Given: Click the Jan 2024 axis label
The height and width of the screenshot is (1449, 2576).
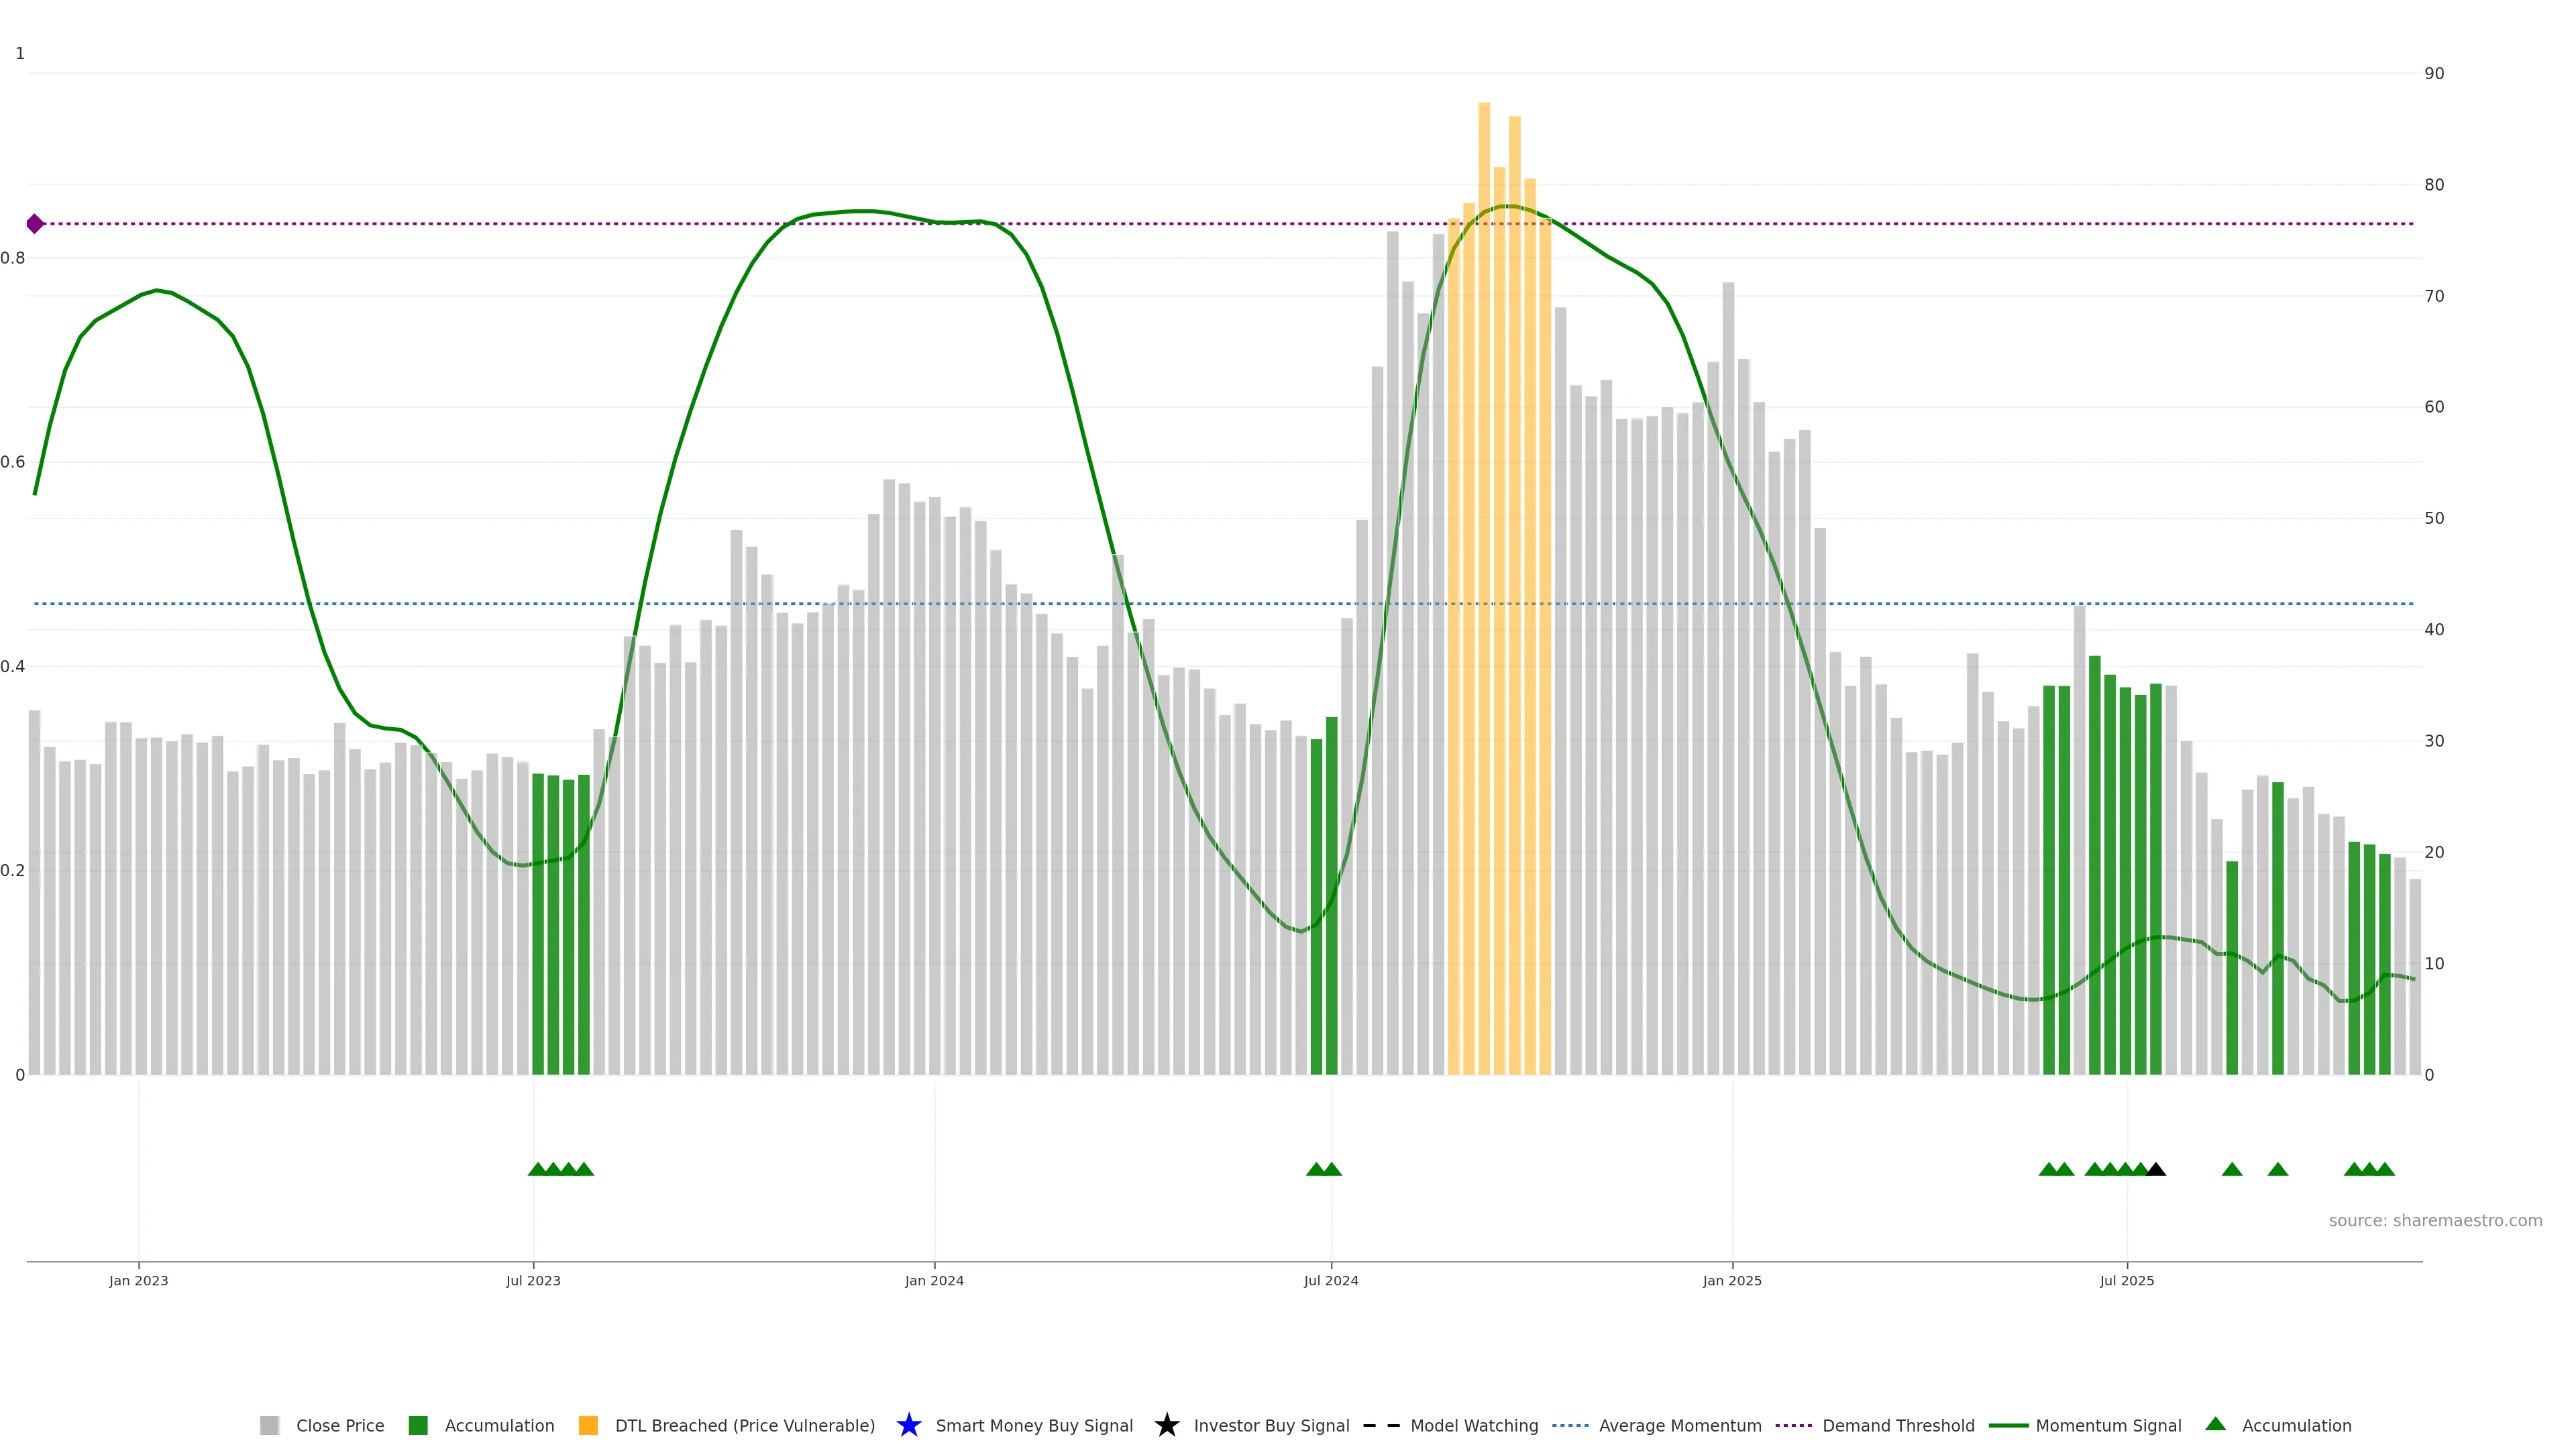Looking at the screenshot, I should [934, 1281].
